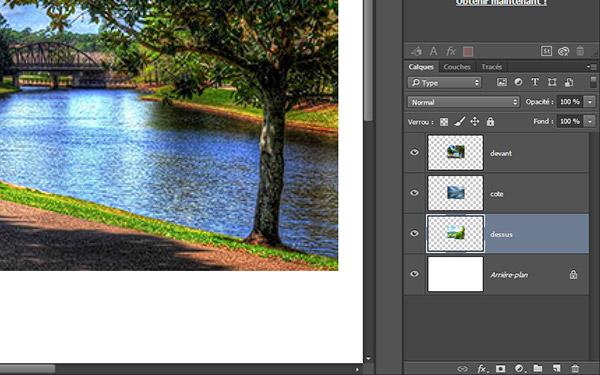Screen dimensions: 600x375
Task: Create new fill or adjustment layer icon
Action: click(x=519, y=368)
